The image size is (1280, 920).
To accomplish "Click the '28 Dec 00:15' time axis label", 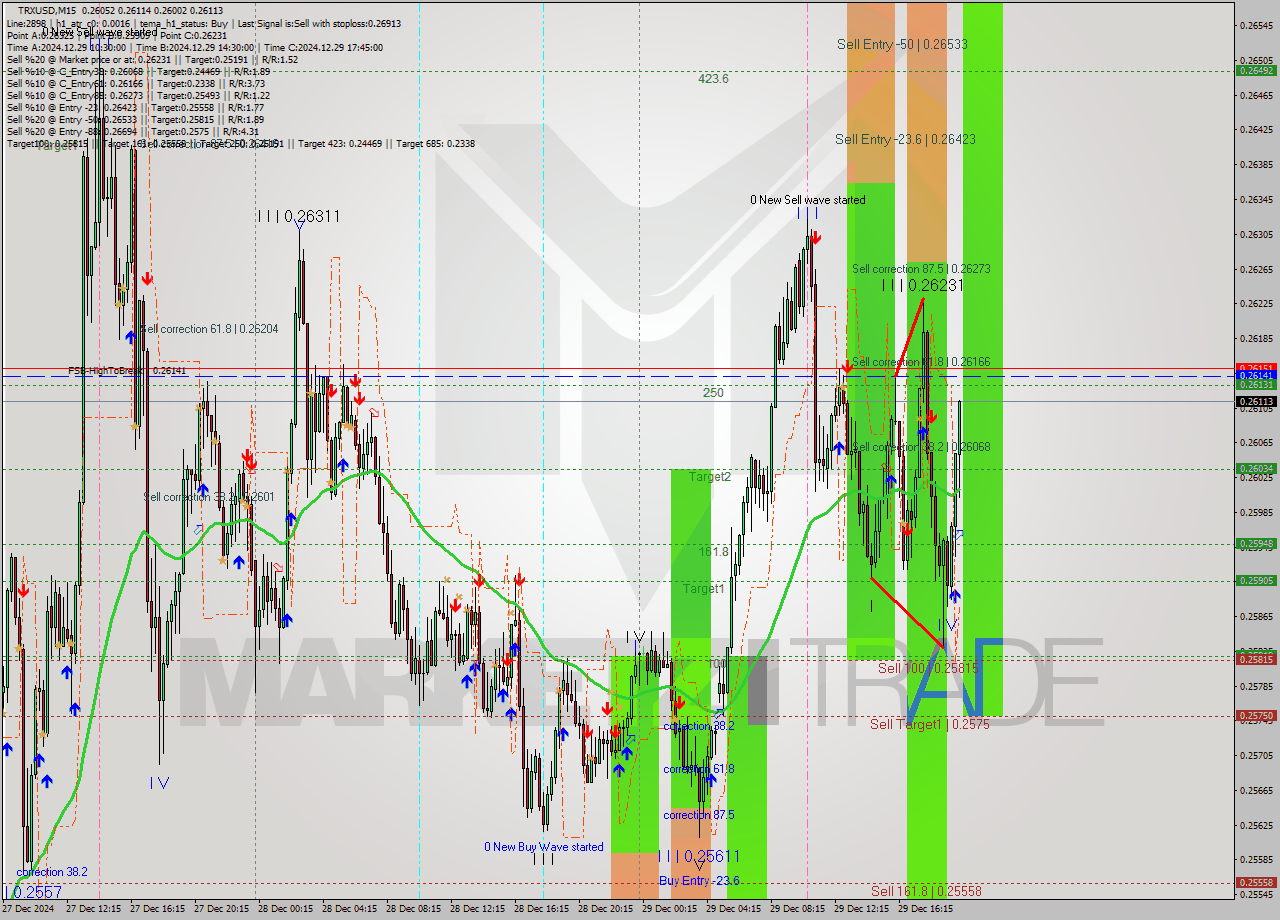I will tap(287, 909).
